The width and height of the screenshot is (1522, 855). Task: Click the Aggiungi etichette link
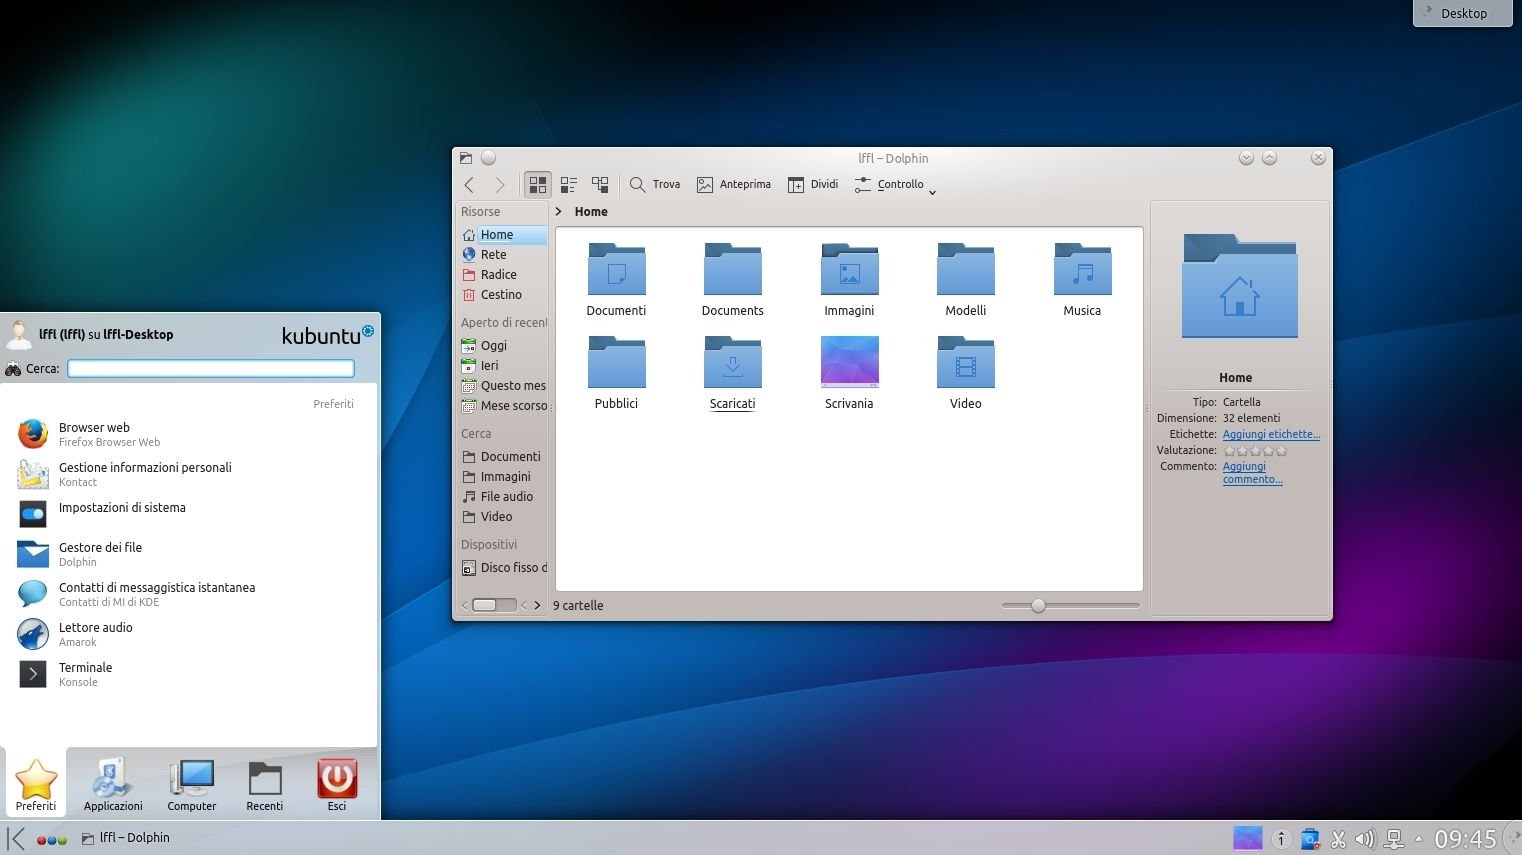(x=1271, y=434)
